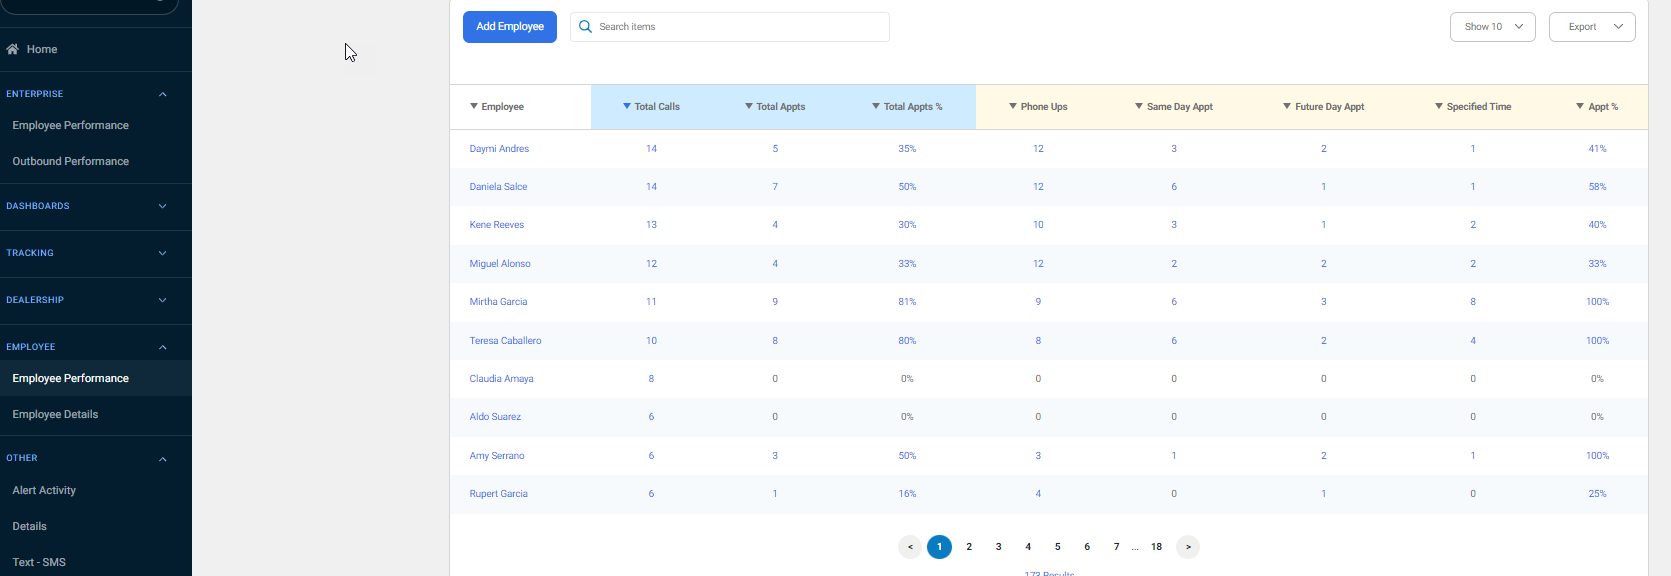Click sort arrow on Specified Time column

click(1439, 106)
